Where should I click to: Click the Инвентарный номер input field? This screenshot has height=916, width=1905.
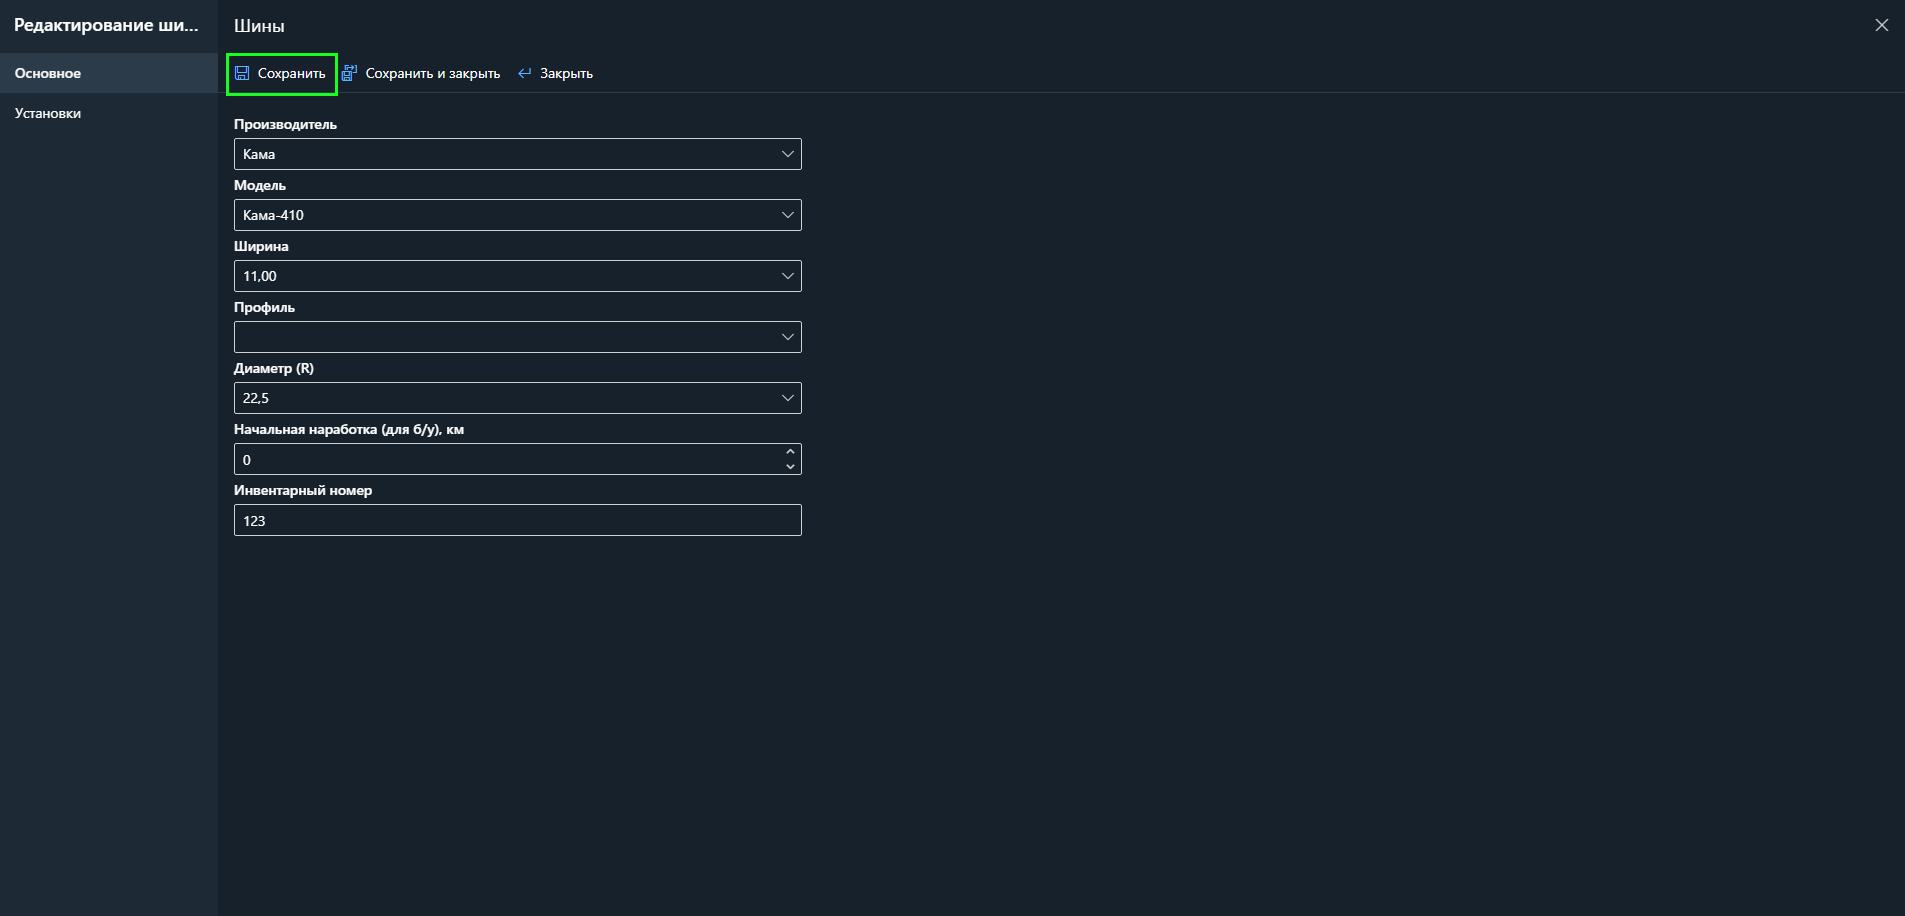[x=517, y=520]
